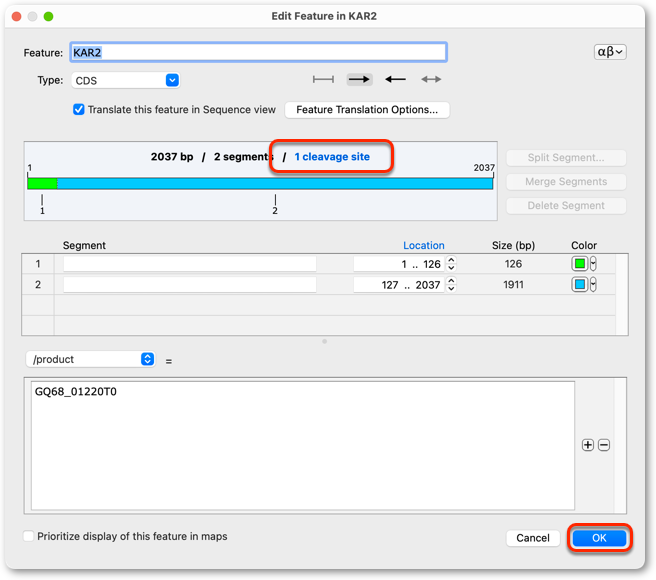The image size is (656, 580).
Task: Remove the qualifier with the minus icon
Action: click(x=604, y=445)
